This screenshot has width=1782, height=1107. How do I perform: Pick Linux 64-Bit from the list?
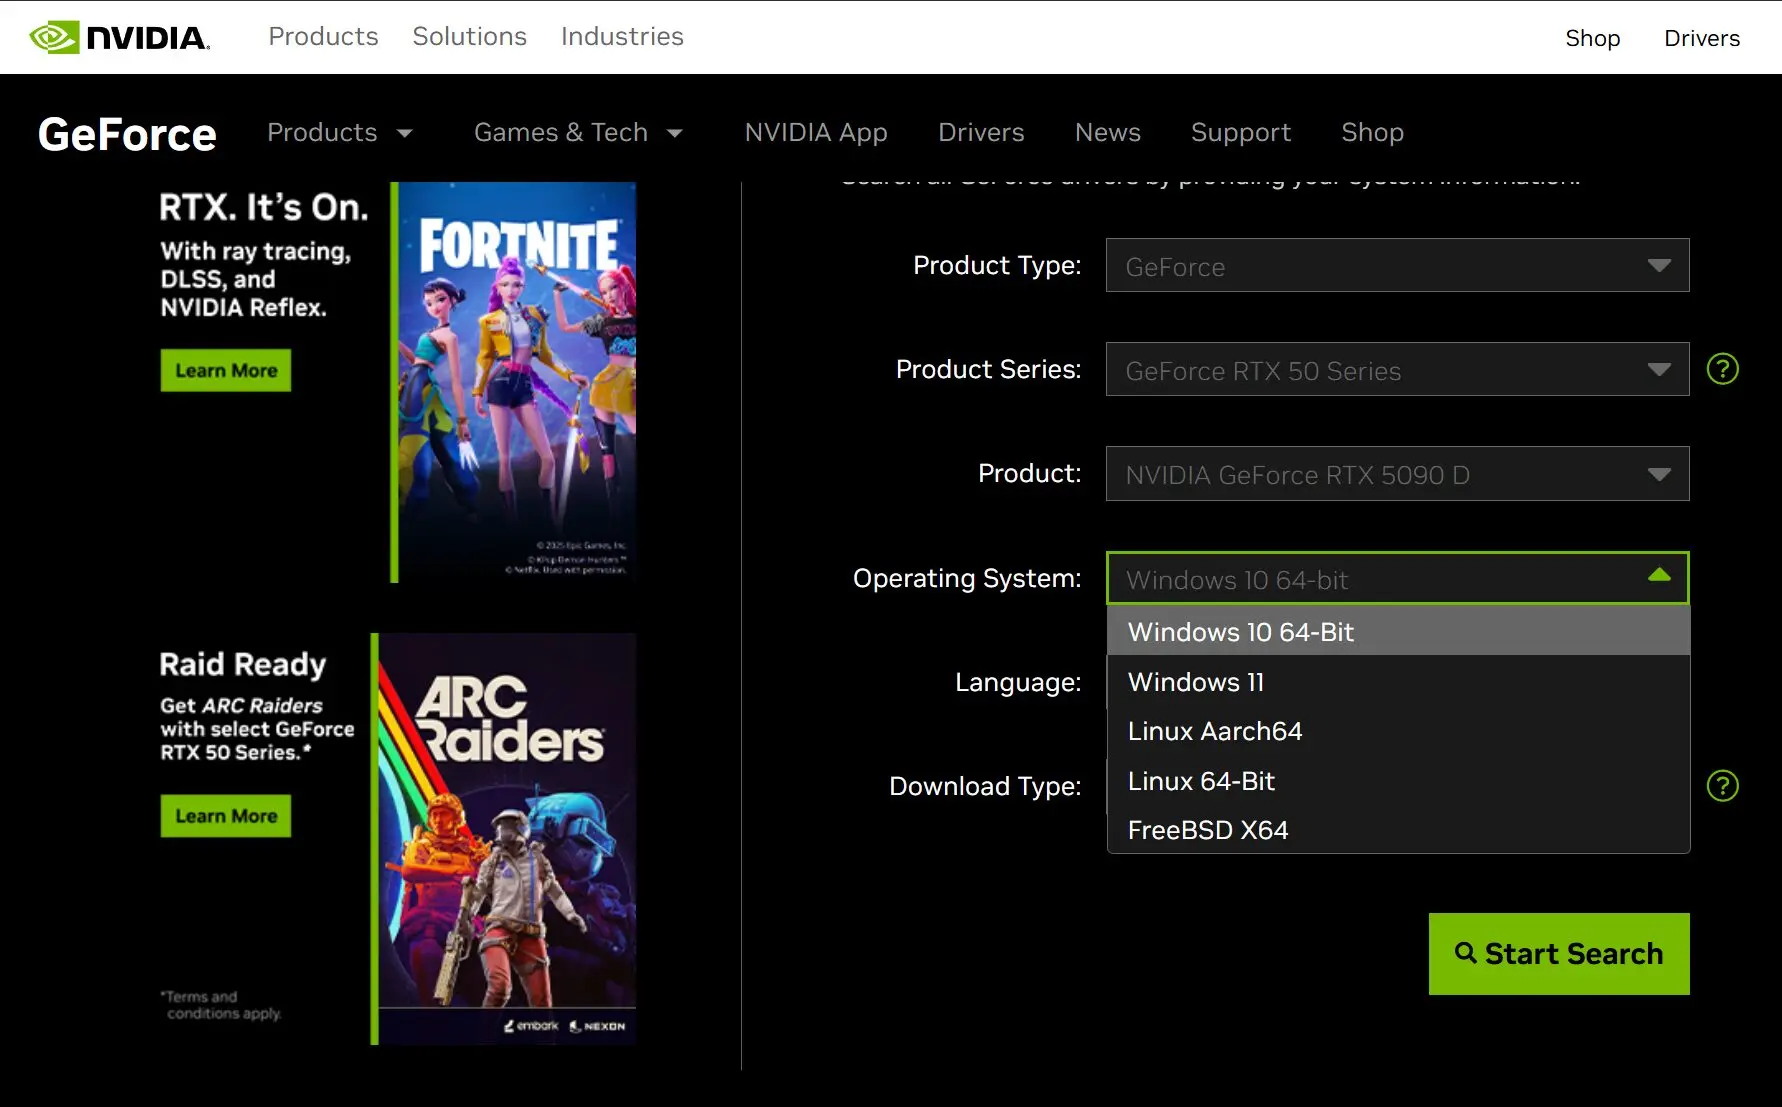pyautogui.click(x=1201, y=781)
